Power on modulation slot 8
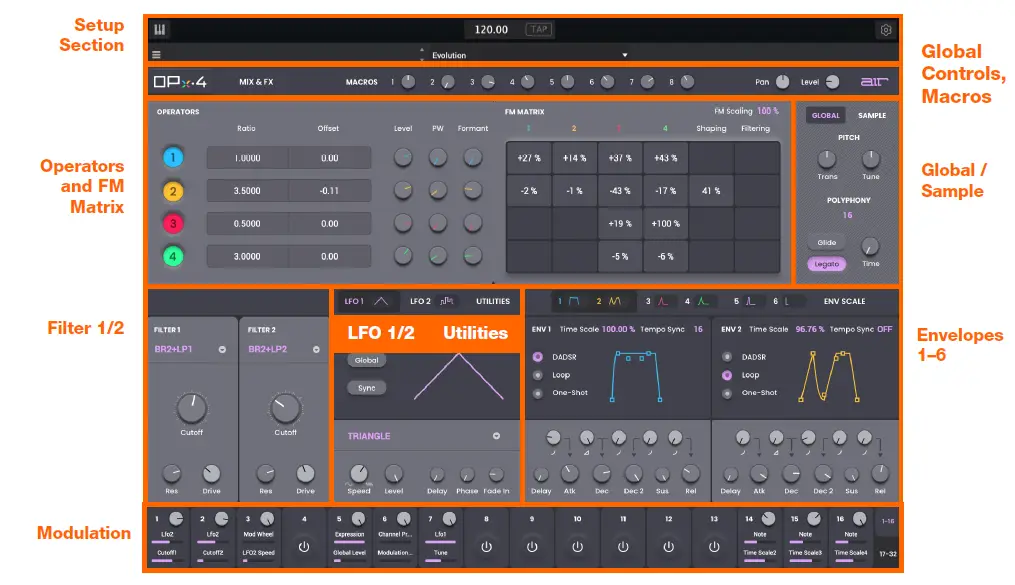This screenshot has width=1015, height=585. (487, 546)
